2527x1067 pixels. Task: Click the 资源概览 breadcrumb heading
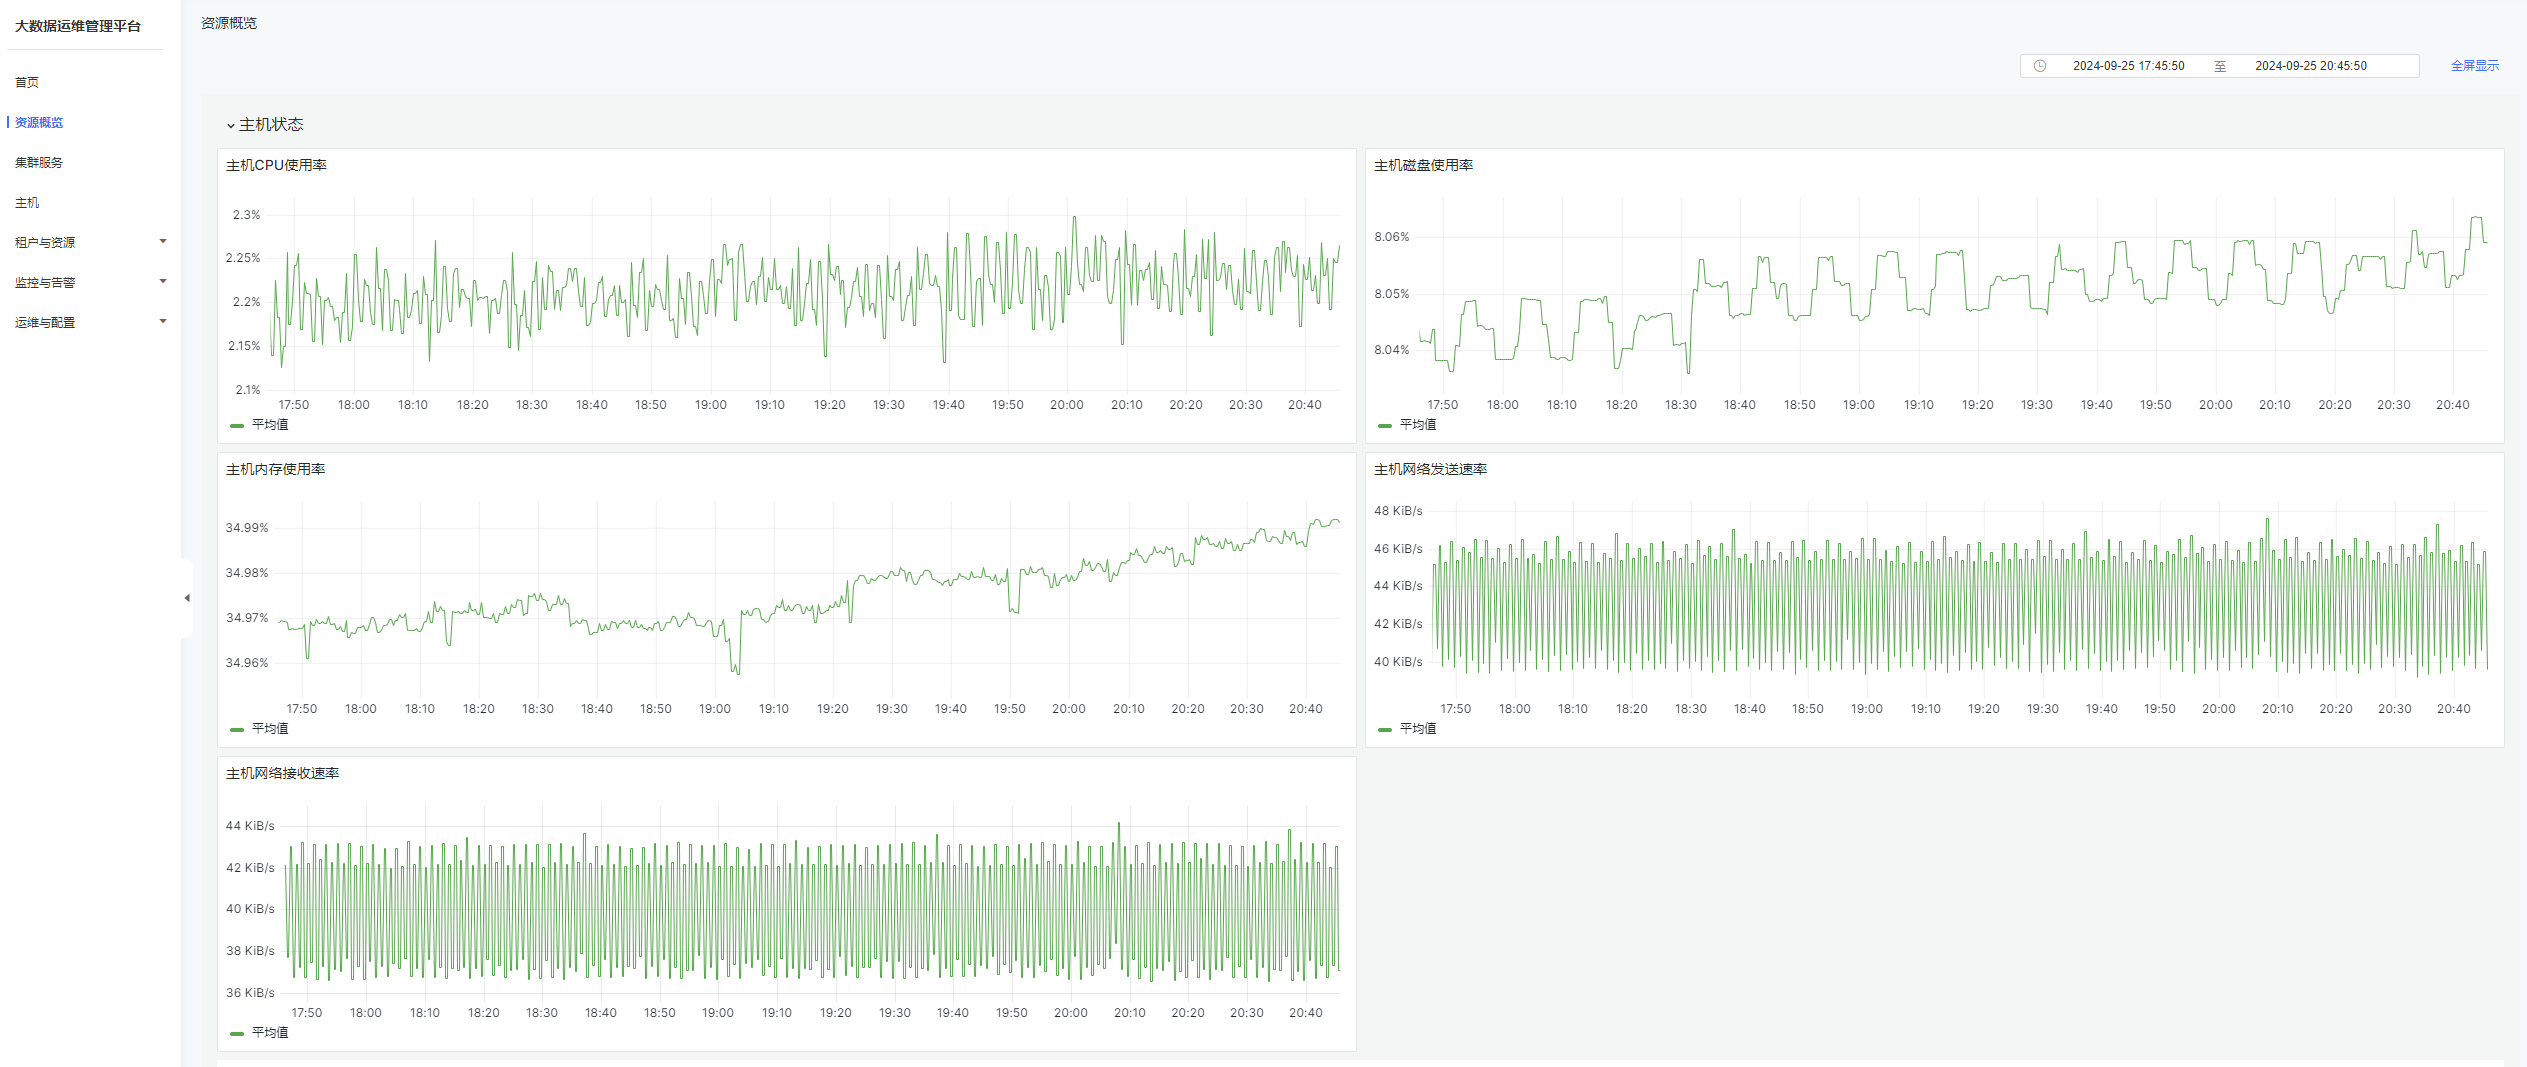tap(229, 23)
